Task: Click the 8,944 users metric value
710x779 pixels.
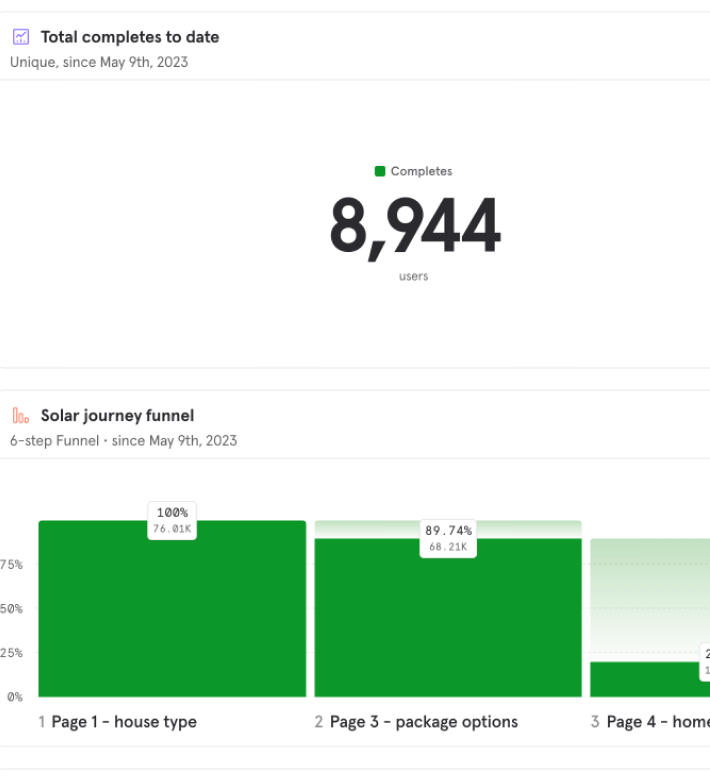Action: tap(414, 227)
